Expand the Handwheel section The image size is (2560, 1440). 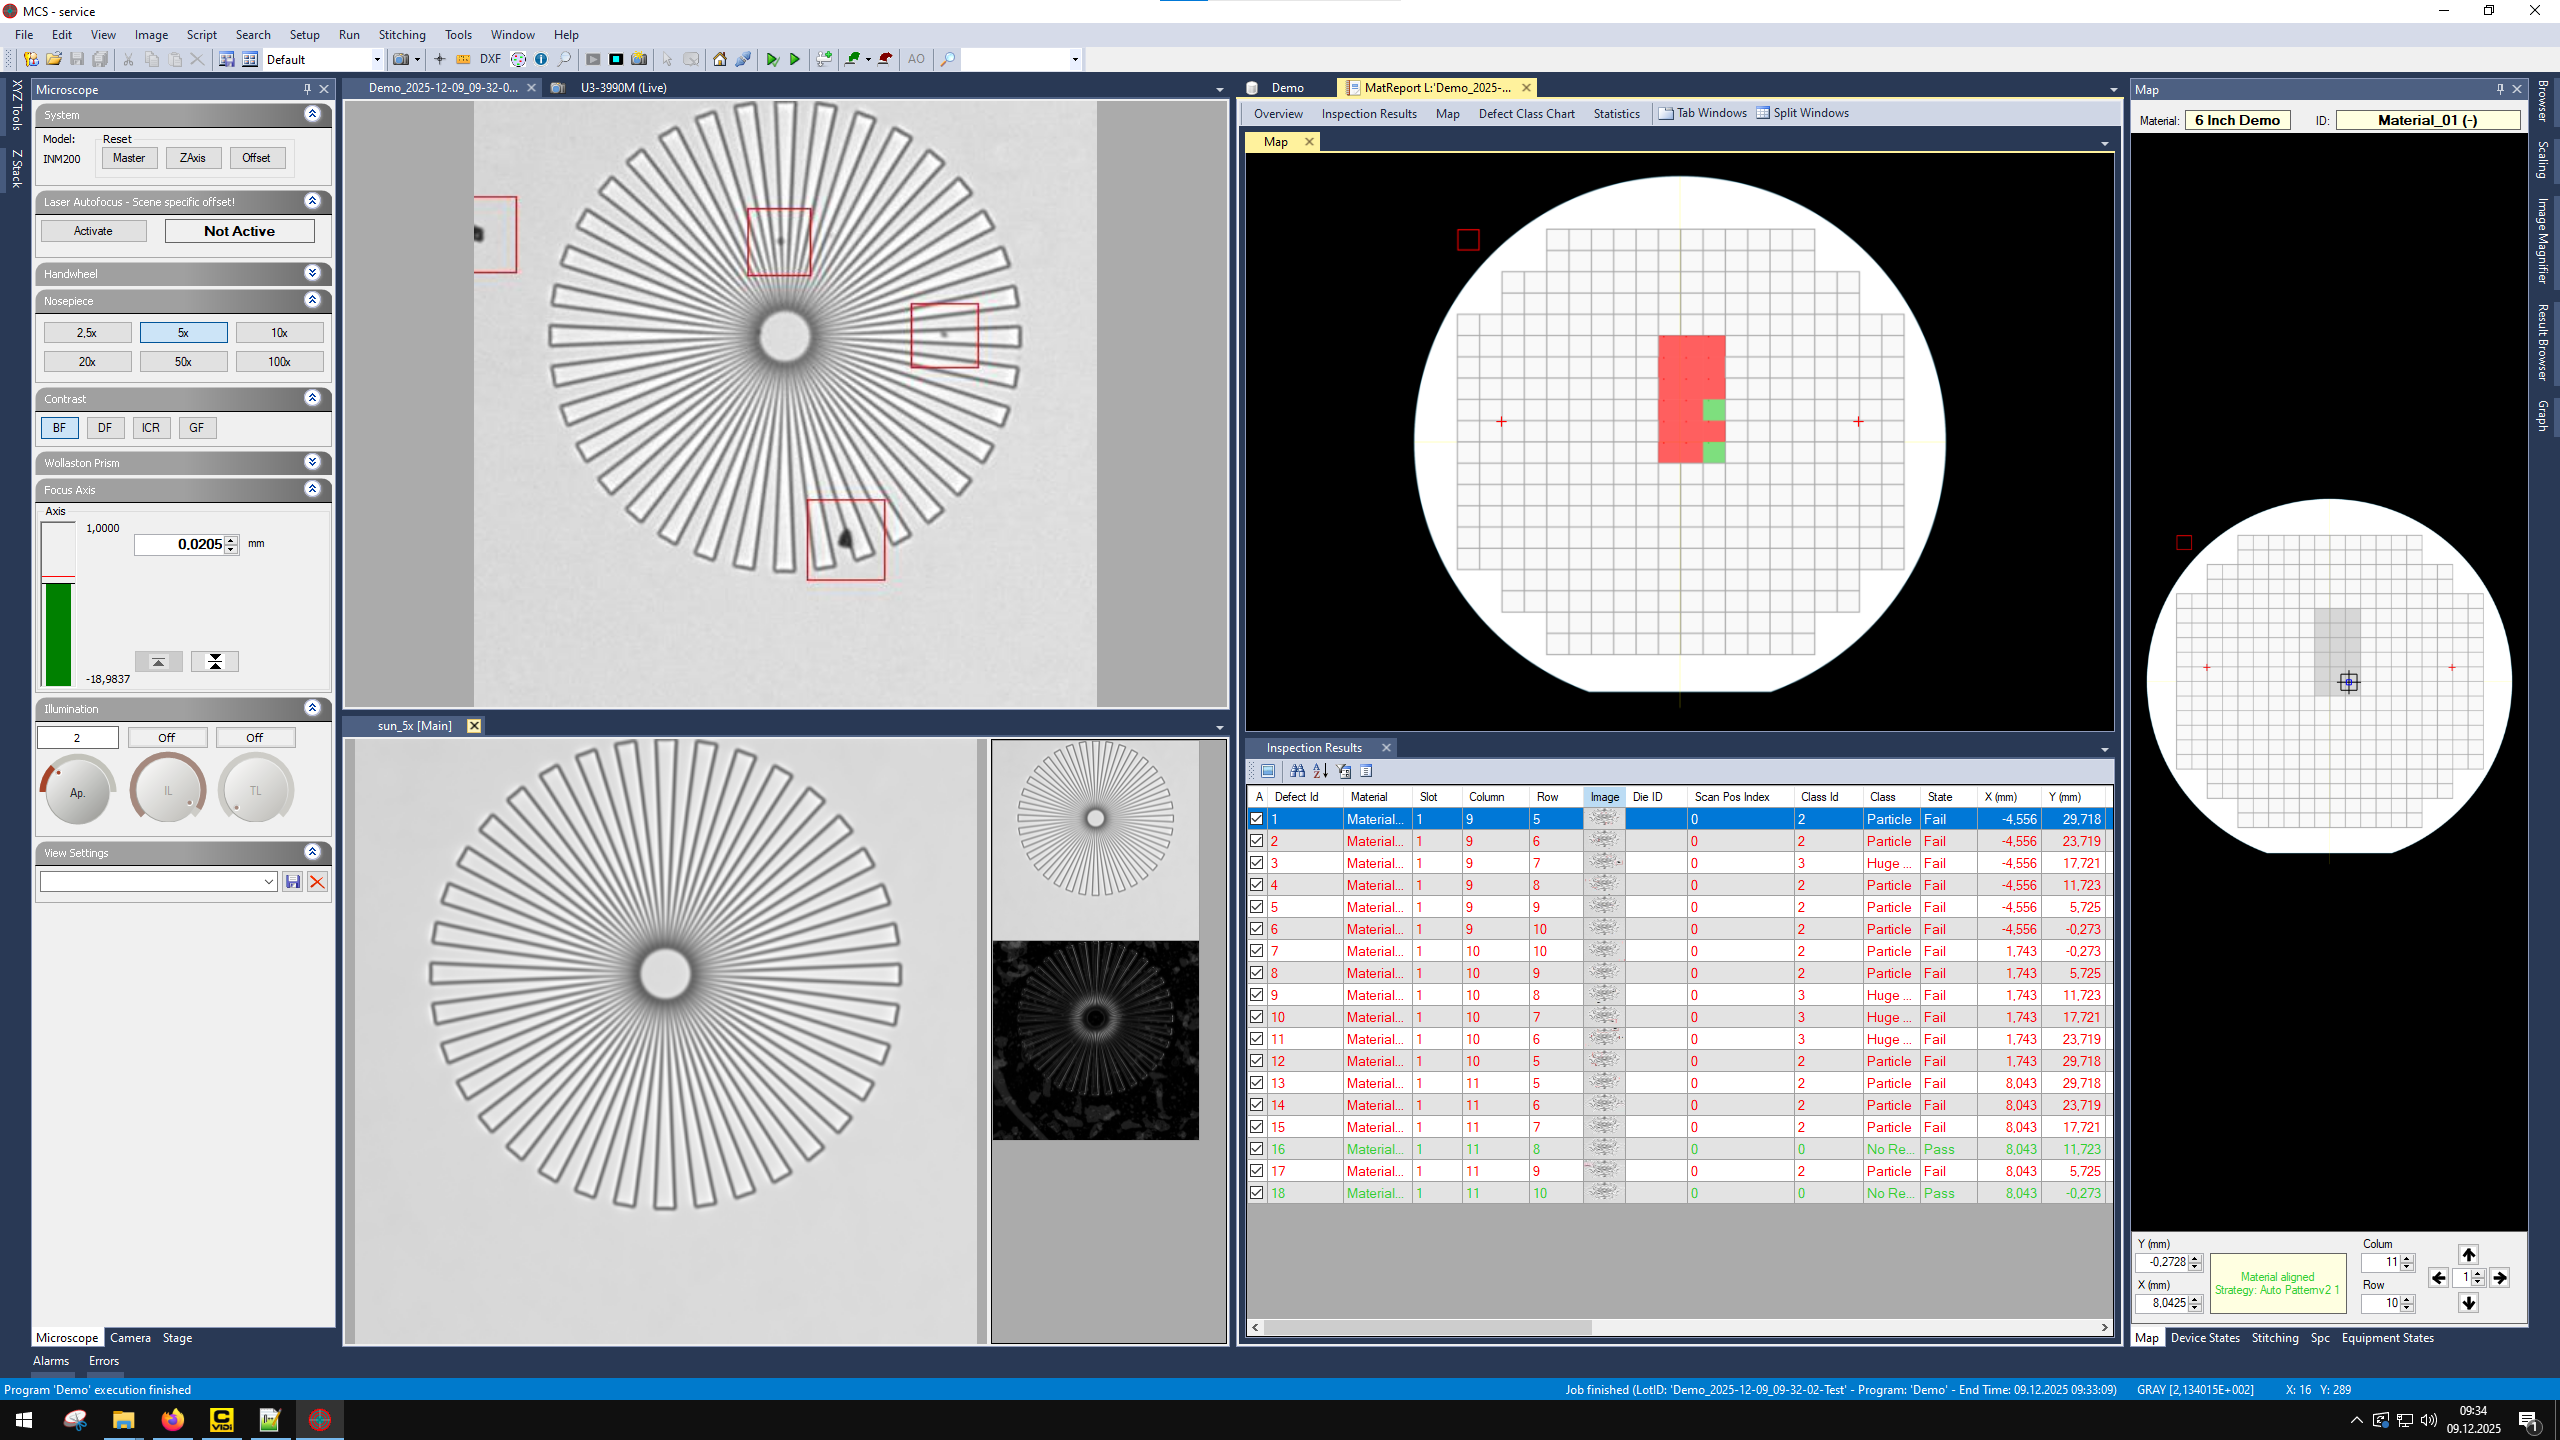click(x=312, y=273)
